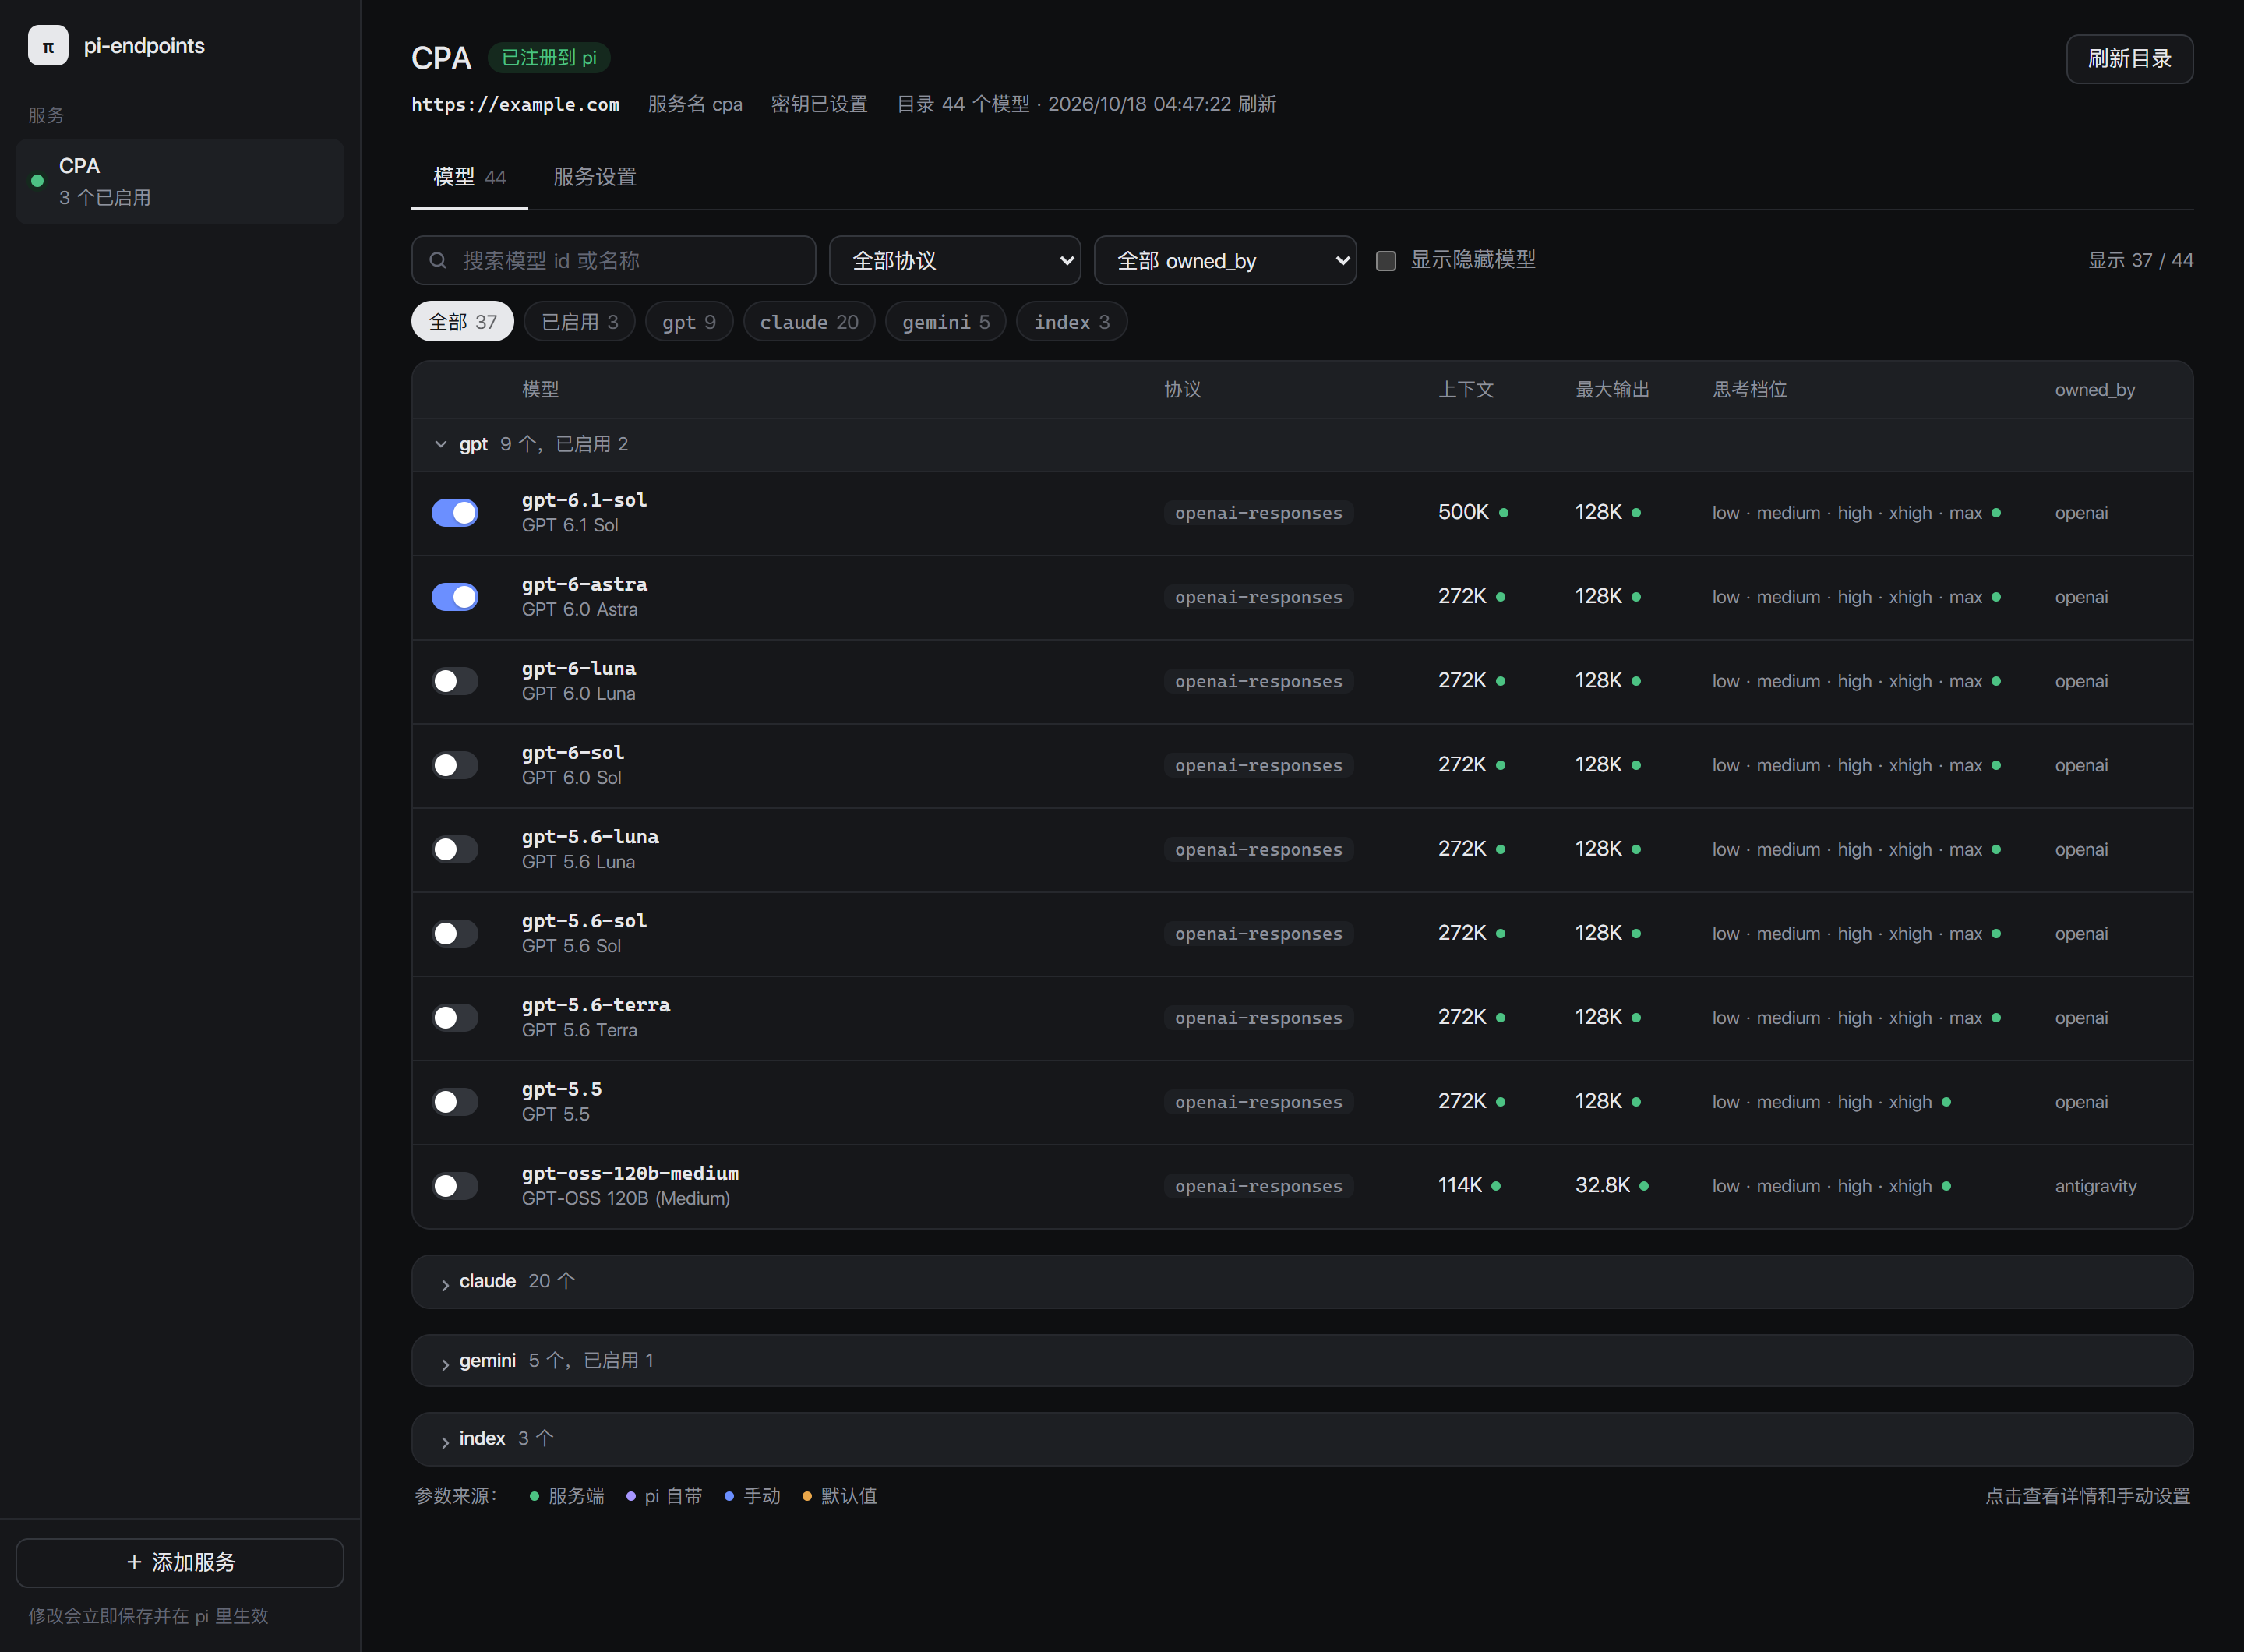
Task: Toggle off the gpt-6-astra model
Action: pos(455,597)
